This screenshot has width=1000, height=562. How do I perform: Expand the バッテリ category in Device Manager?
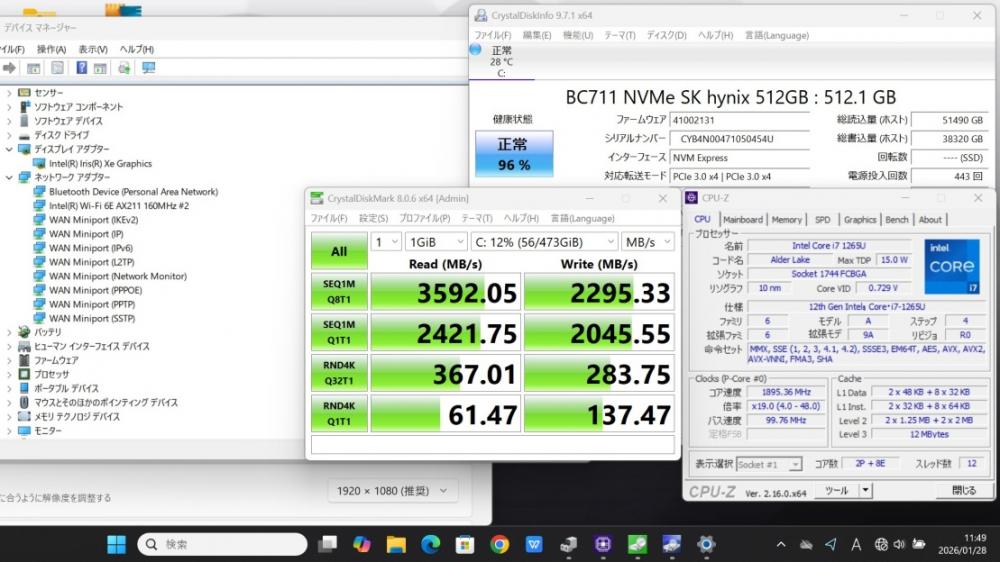[x=10, y=332]
